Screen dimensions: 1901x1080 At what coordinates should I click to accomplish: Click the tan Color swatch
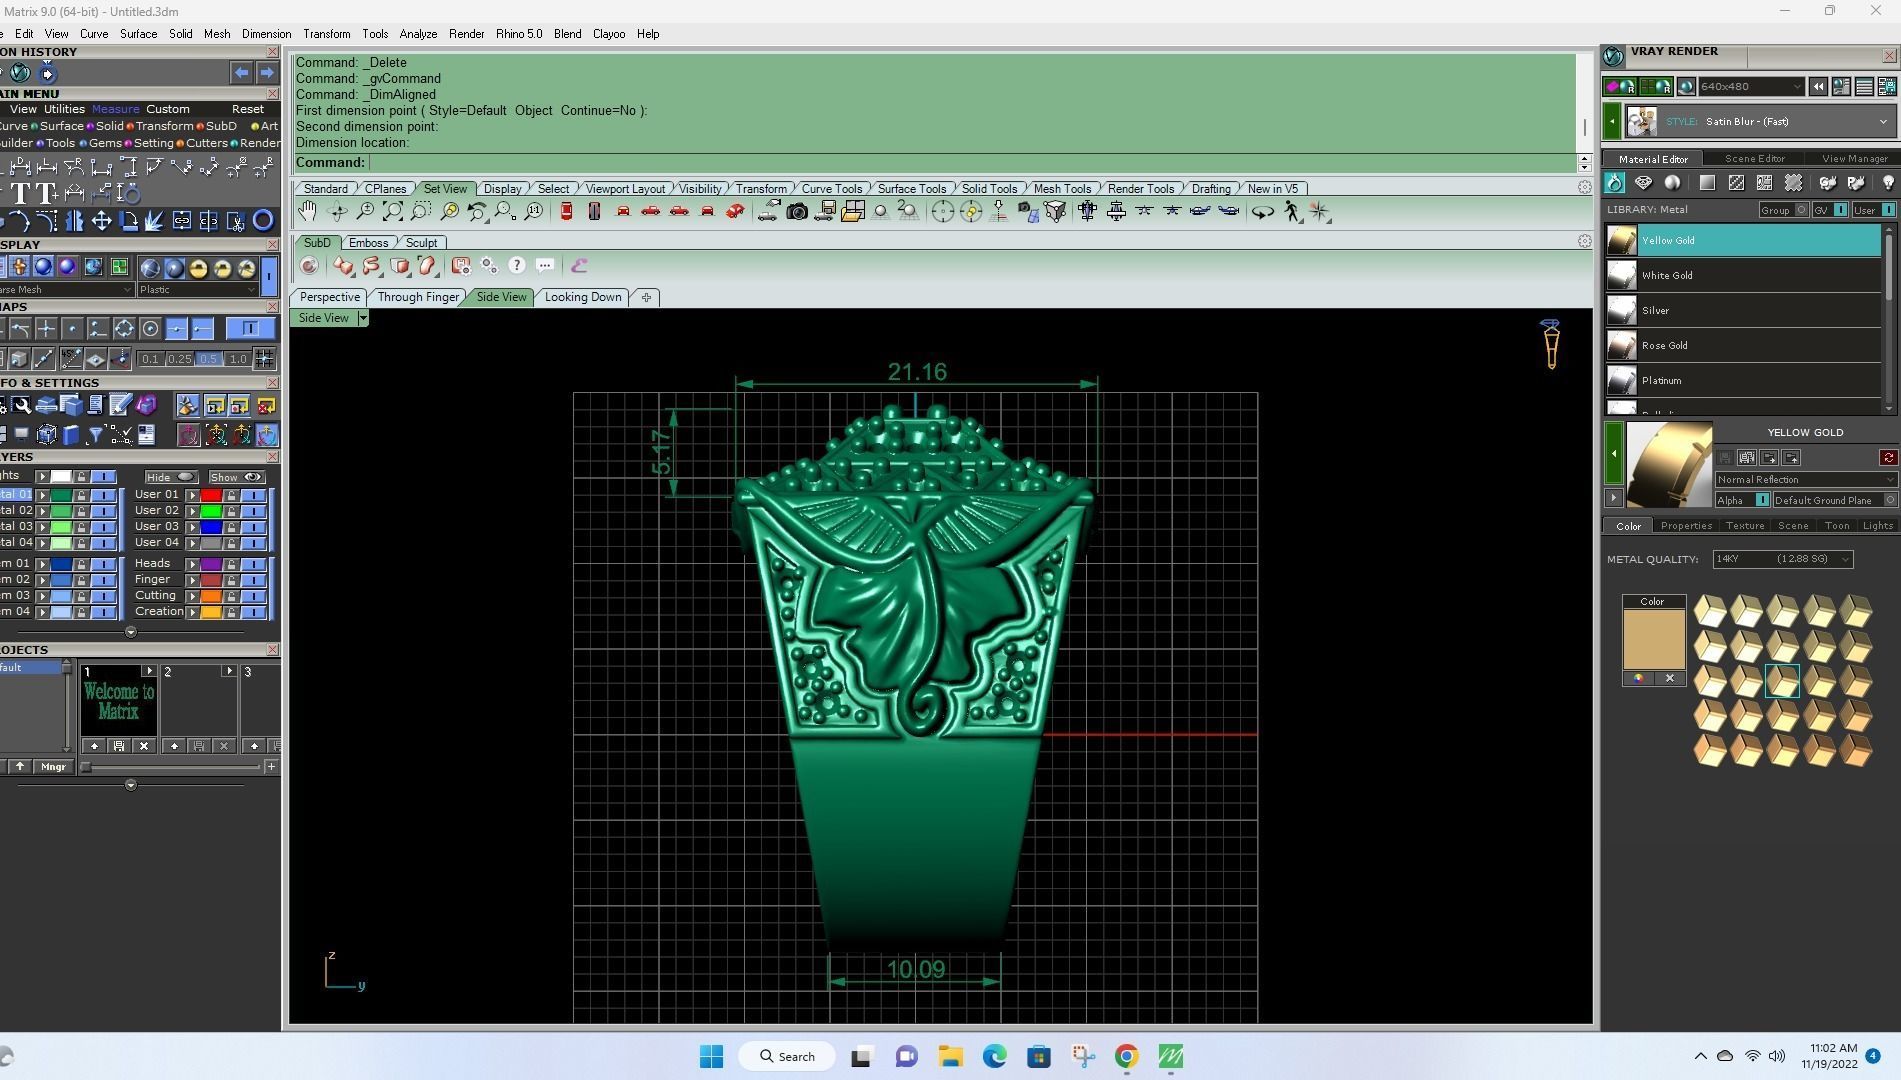coord(1653,639)
